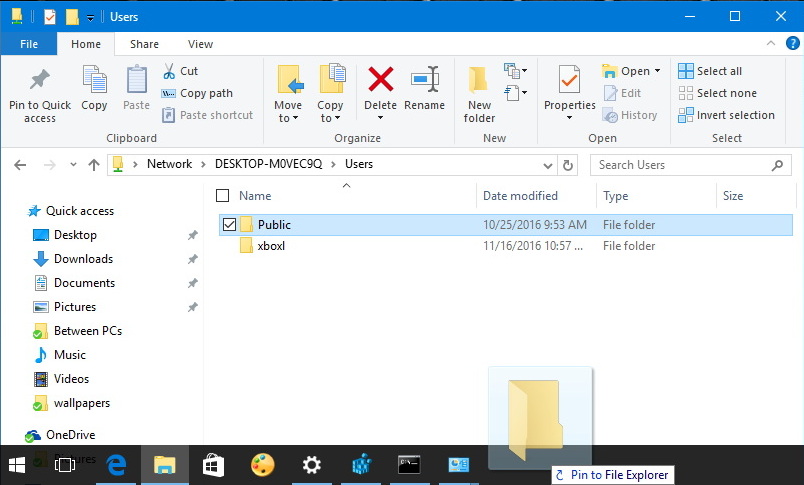Open Task View on the taskbar
The width and height of the screenshot is (804, 485).
65,465
